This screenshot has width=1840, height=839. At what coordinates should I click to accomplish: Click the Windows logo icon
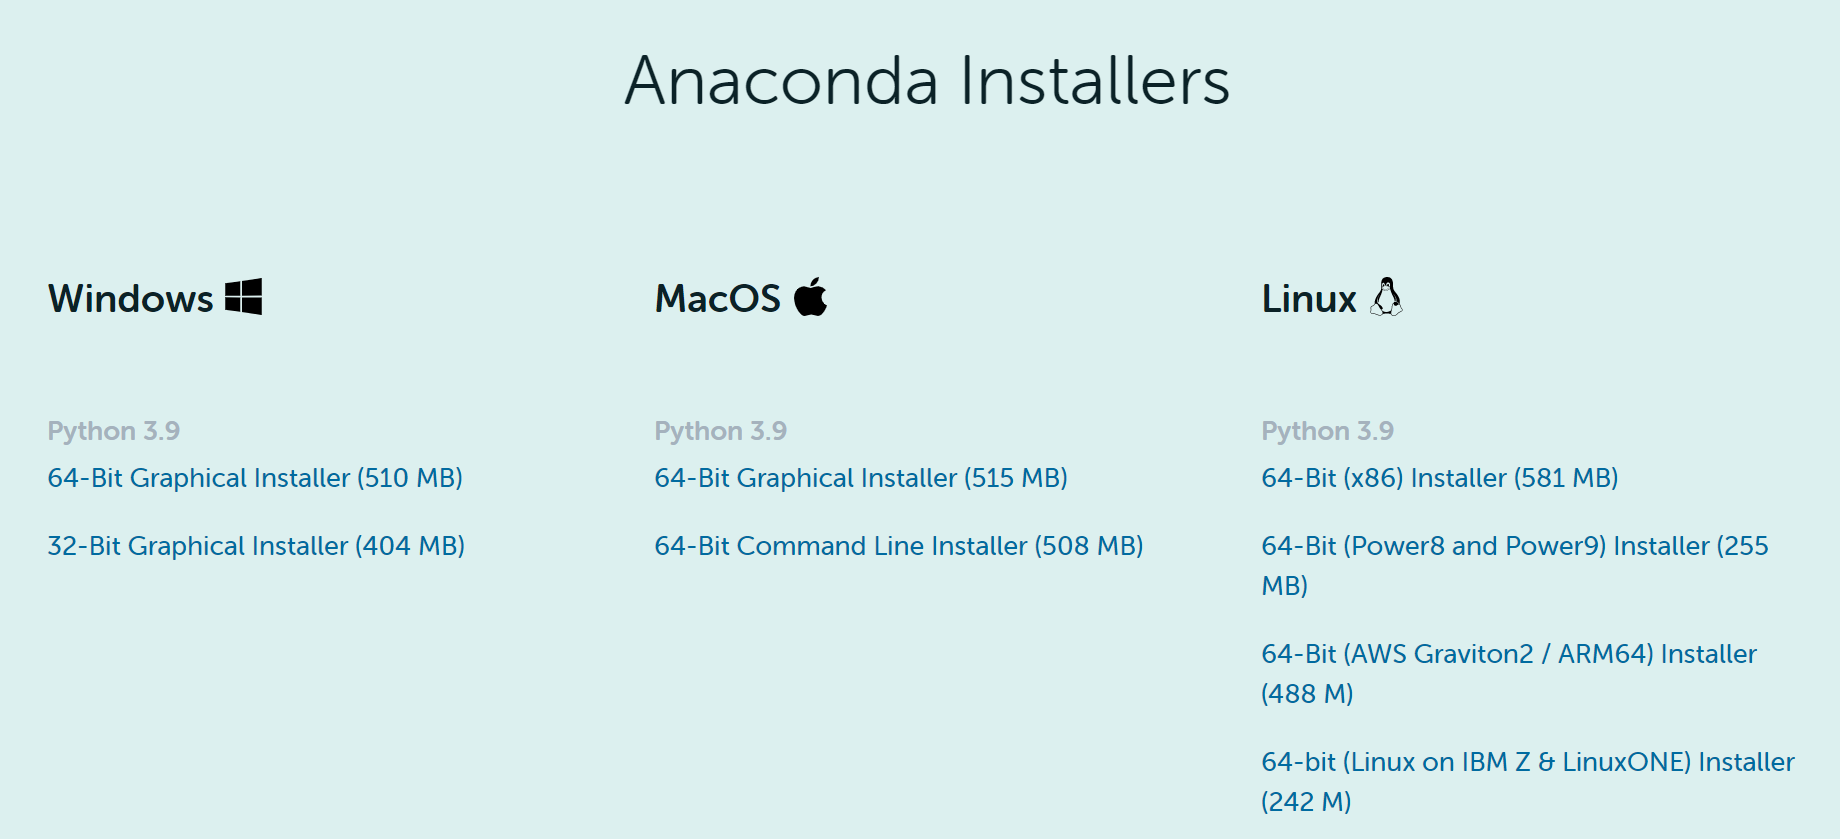click(243, 297)
